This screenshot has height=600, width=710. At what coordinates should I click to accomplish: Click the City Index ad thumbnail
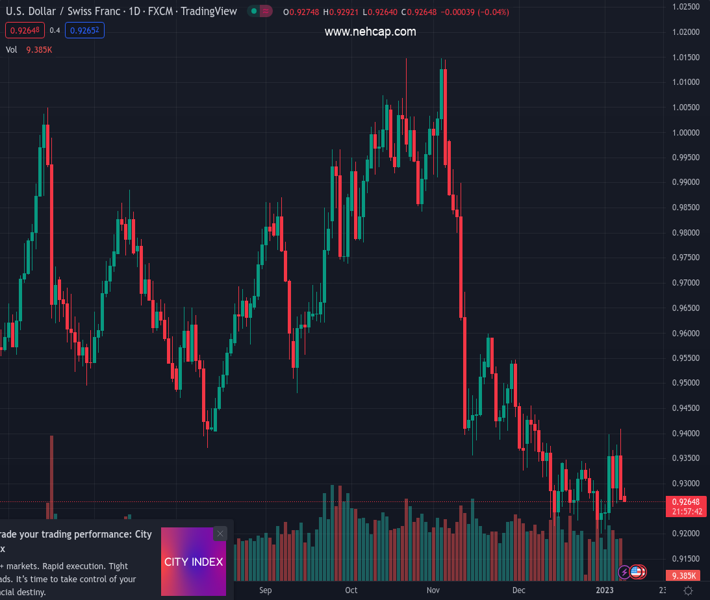[193, 562]
